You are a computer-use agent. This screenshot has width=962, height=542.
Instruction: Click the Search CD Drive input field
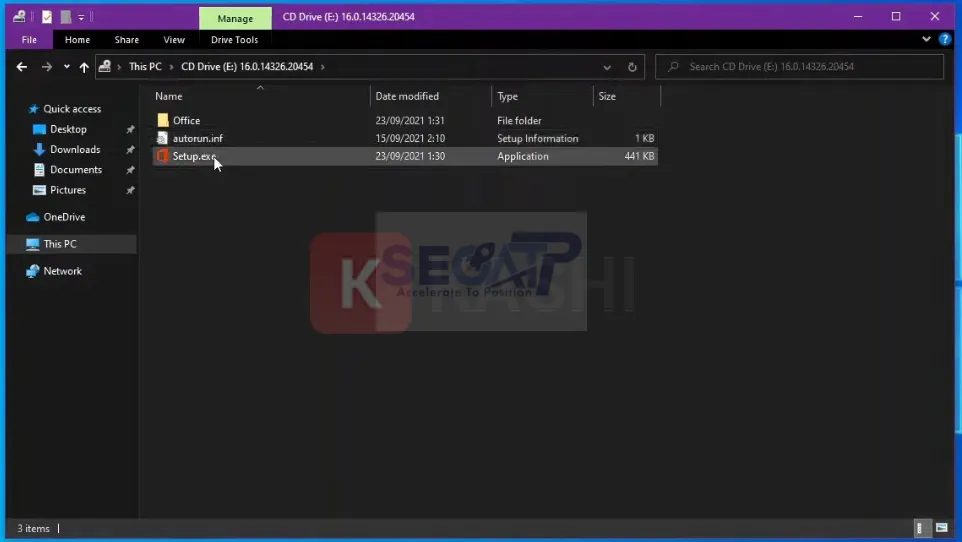pyautogui.click(x=799, y=66)
